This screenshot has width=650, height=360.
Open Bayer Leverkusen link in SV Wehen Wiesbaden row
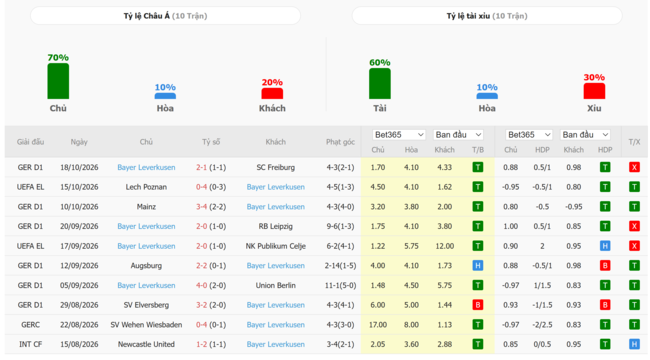click(x=276, y=325)
